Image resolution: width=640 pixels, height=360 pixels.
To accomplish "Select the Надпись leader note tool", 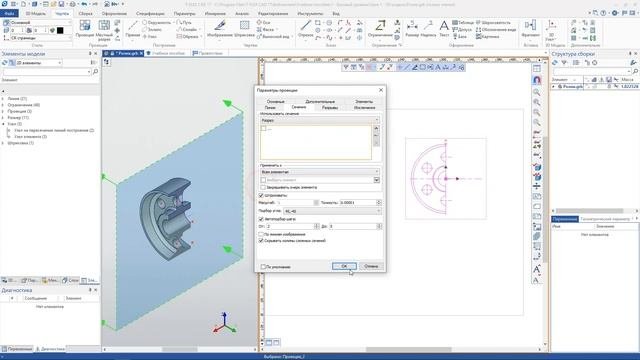I will pos(428,29).
